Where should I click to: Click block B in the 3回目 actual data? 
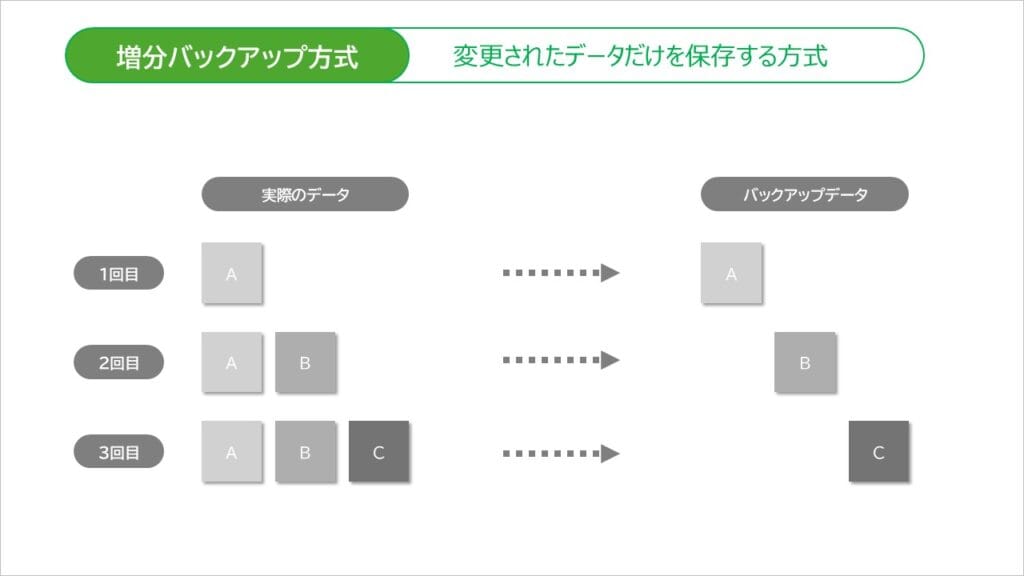305,452
